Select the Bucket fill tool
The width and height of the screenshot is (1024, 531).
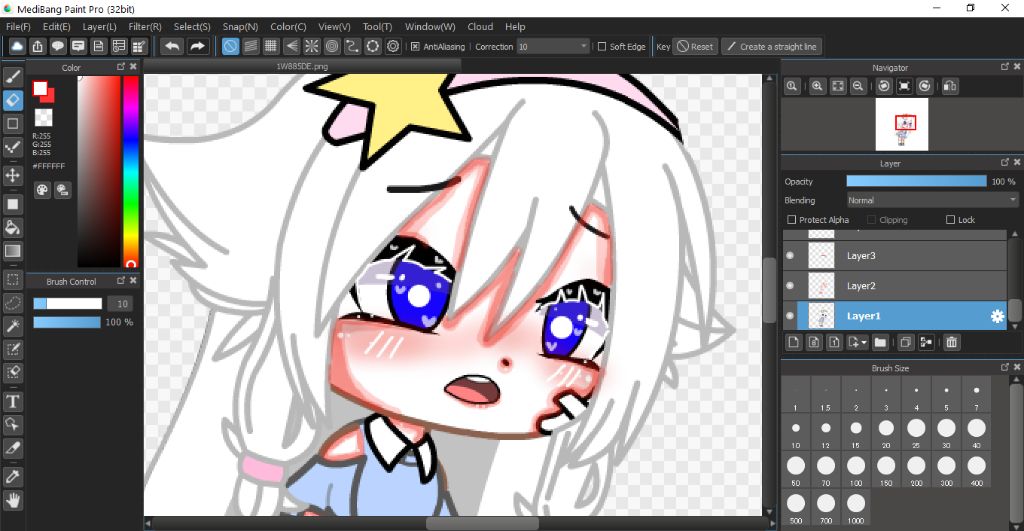(x=12, y=227)
